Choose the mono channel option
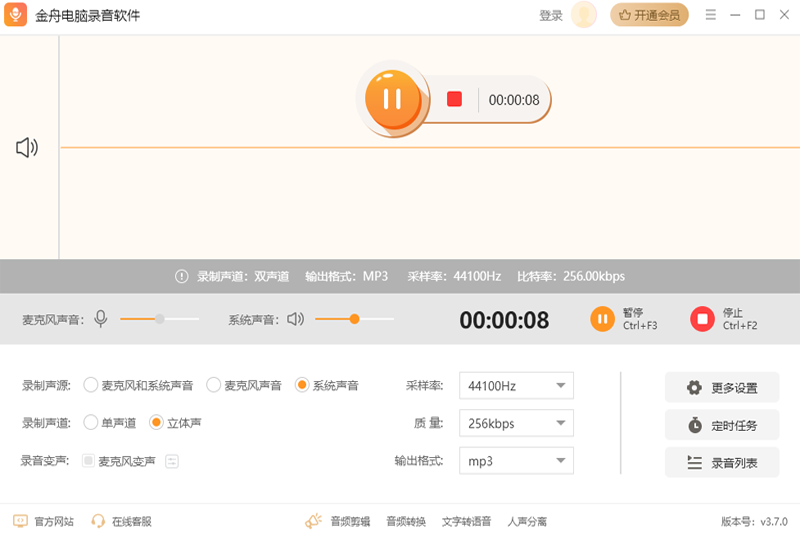 [x=91, y=423]
